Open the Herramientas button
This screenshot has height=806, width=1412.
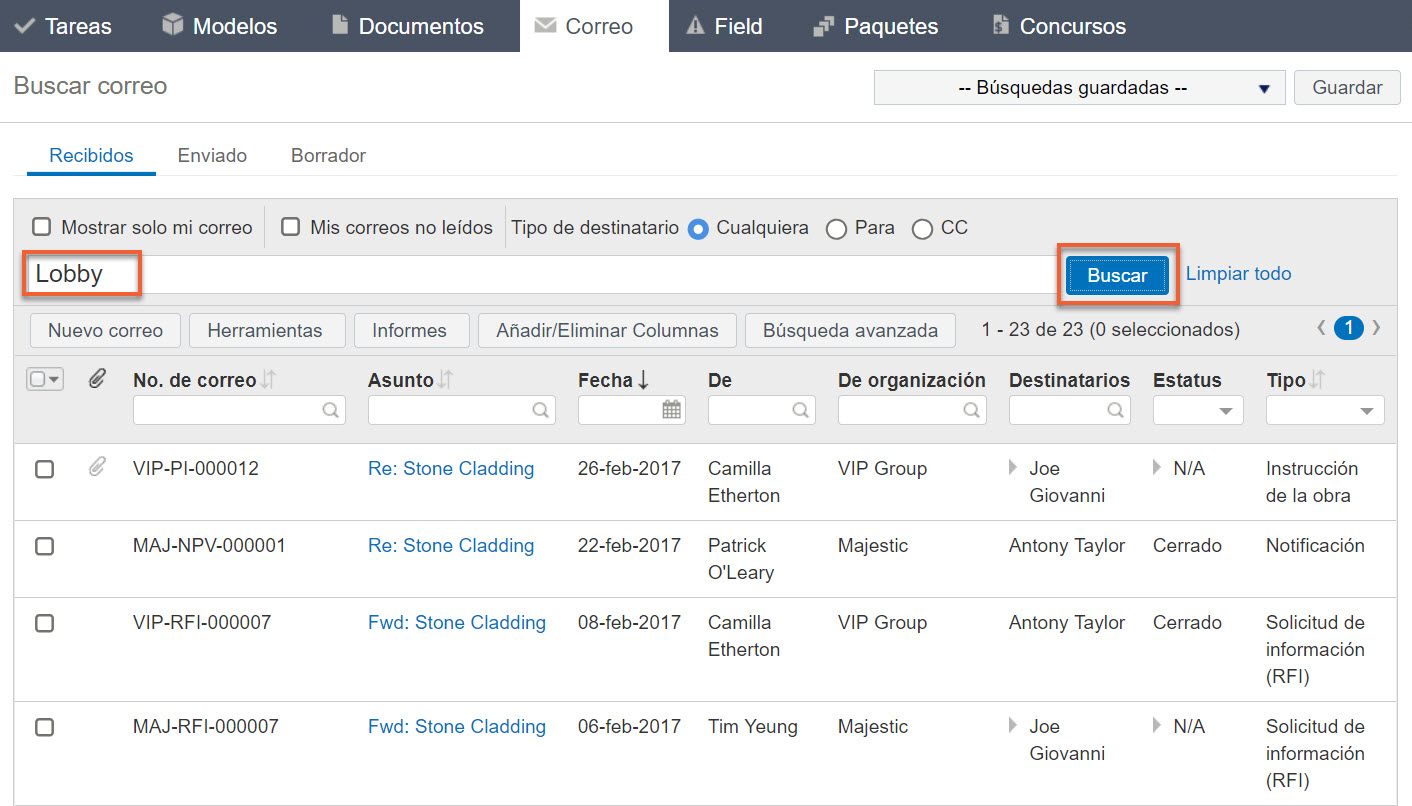(x=265, y=330)
